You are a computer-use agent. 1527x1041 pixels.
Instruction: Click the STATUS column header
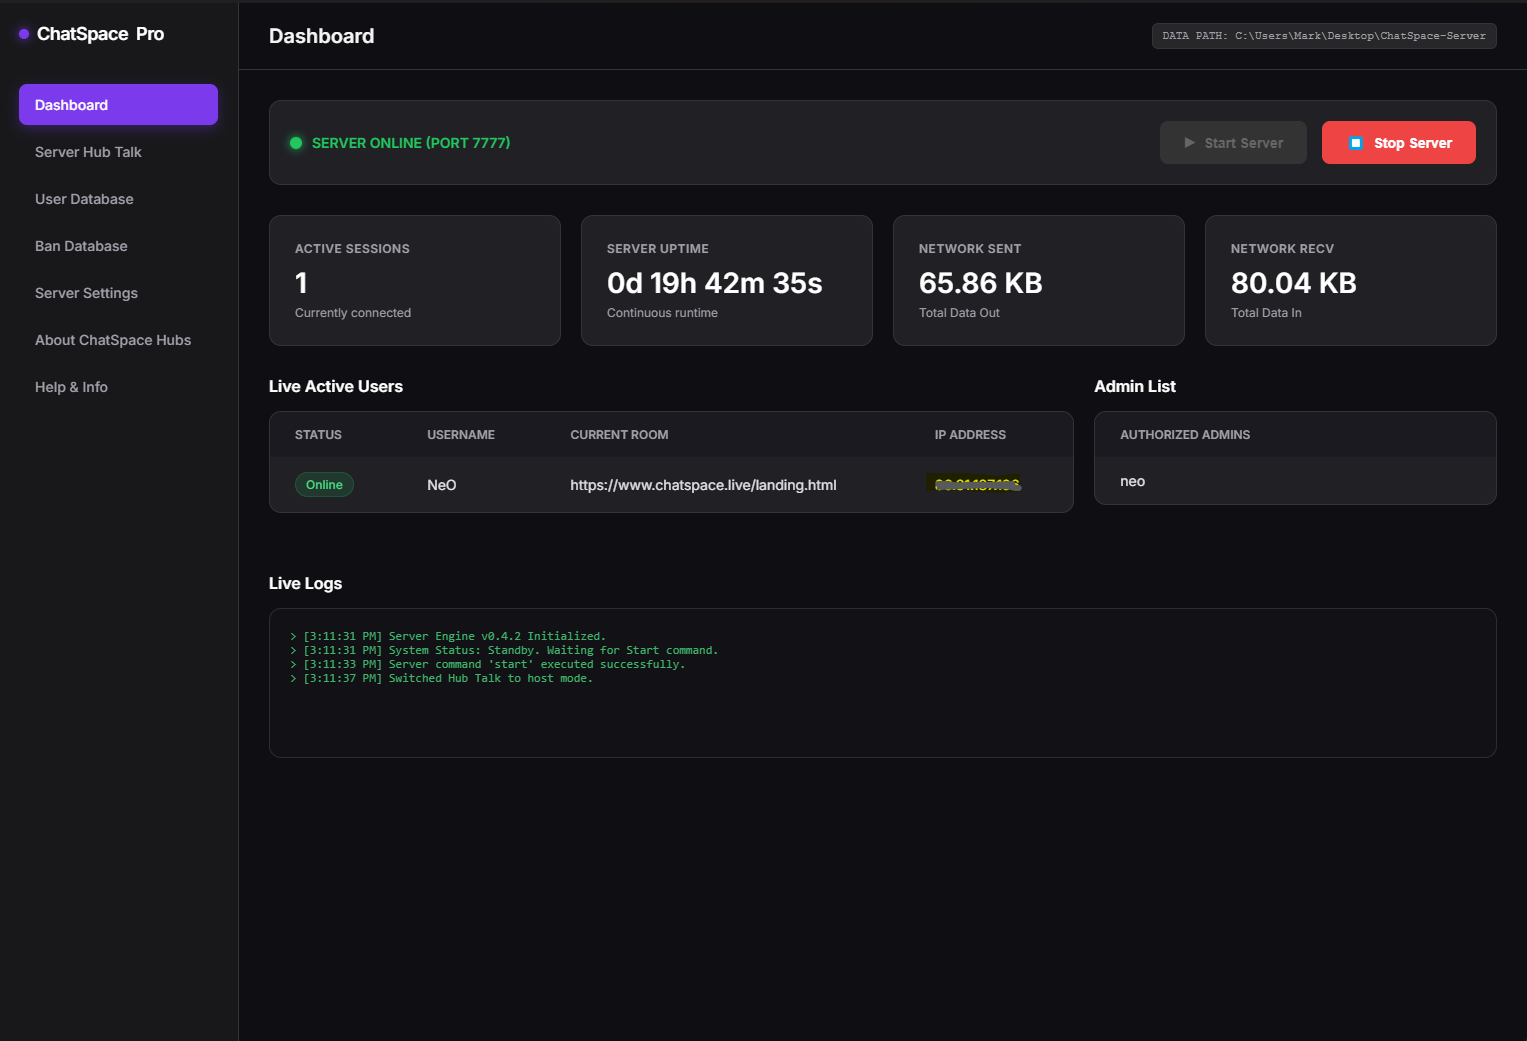[318, 435]
